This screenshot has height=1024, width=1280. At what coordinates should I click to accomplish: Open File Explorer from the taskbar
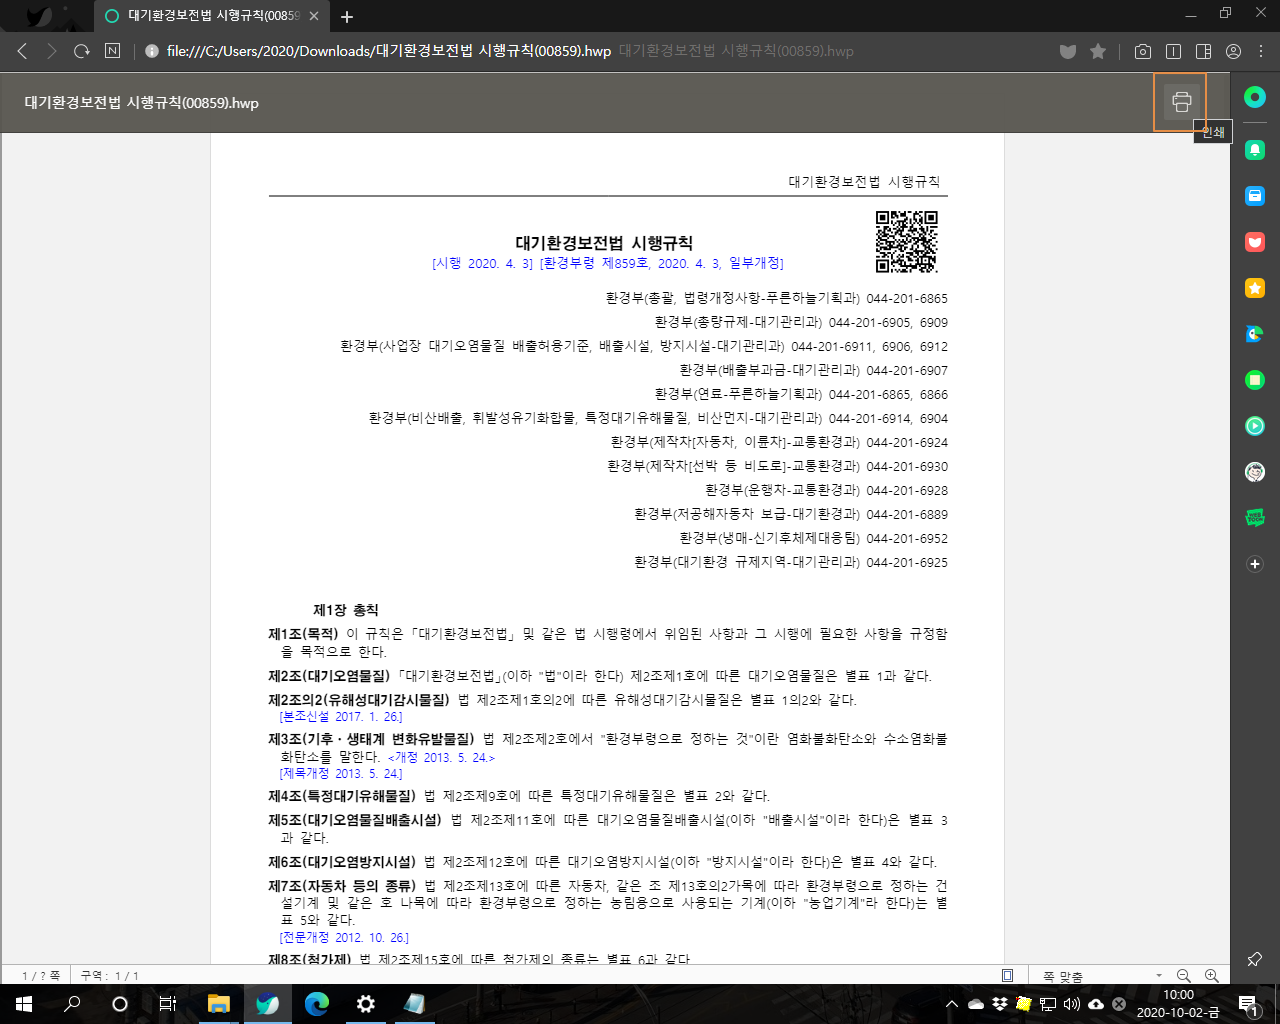[x=218, y=1004]
